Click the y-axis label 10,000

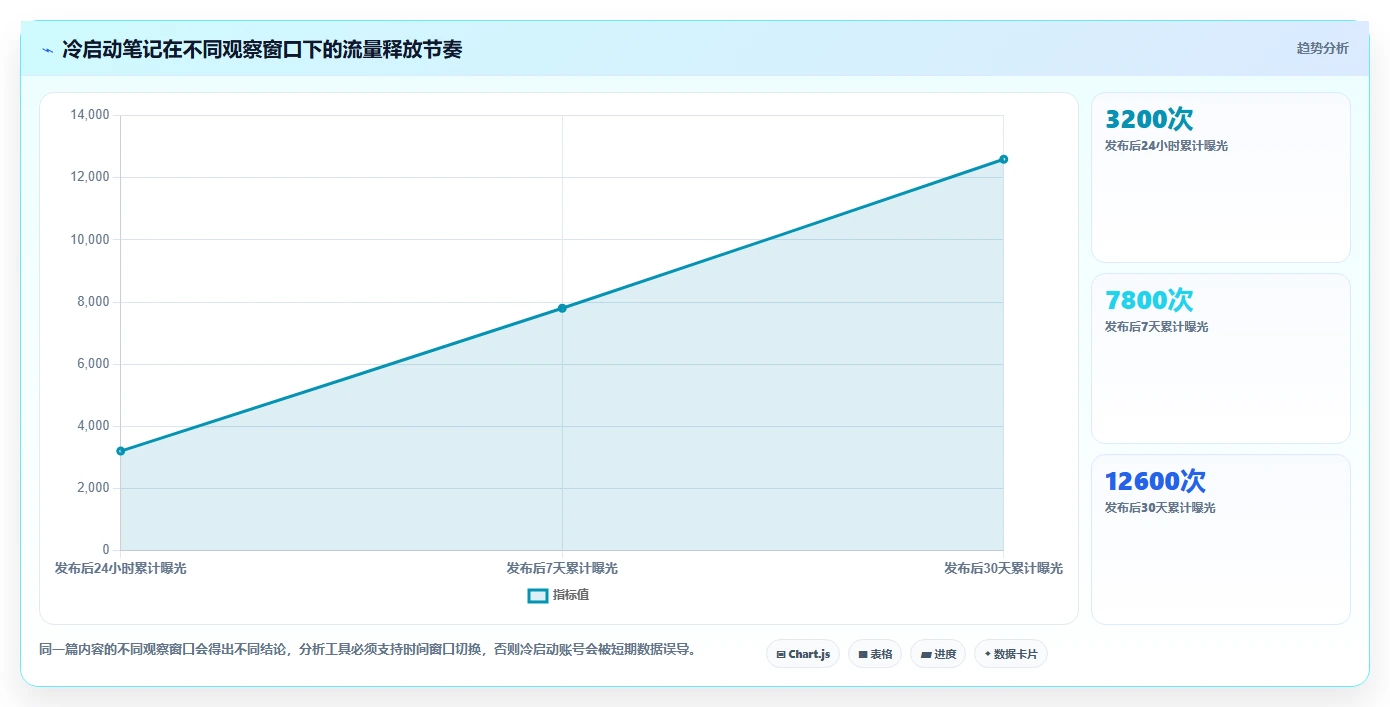pos(90,239)
